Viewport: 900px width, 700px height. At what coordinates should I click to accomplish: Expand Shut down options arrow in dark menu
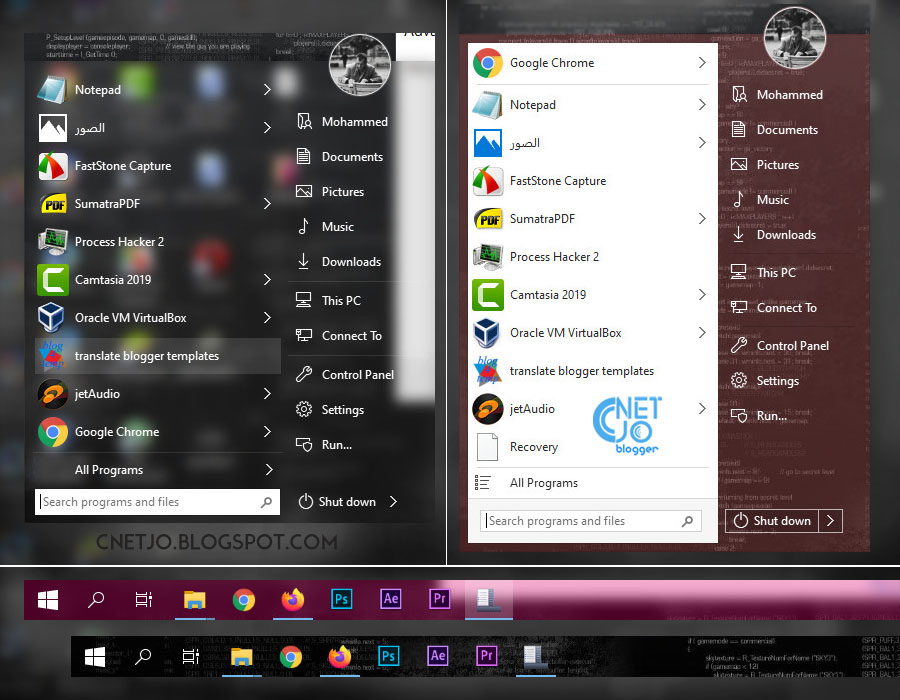[393, 501]
